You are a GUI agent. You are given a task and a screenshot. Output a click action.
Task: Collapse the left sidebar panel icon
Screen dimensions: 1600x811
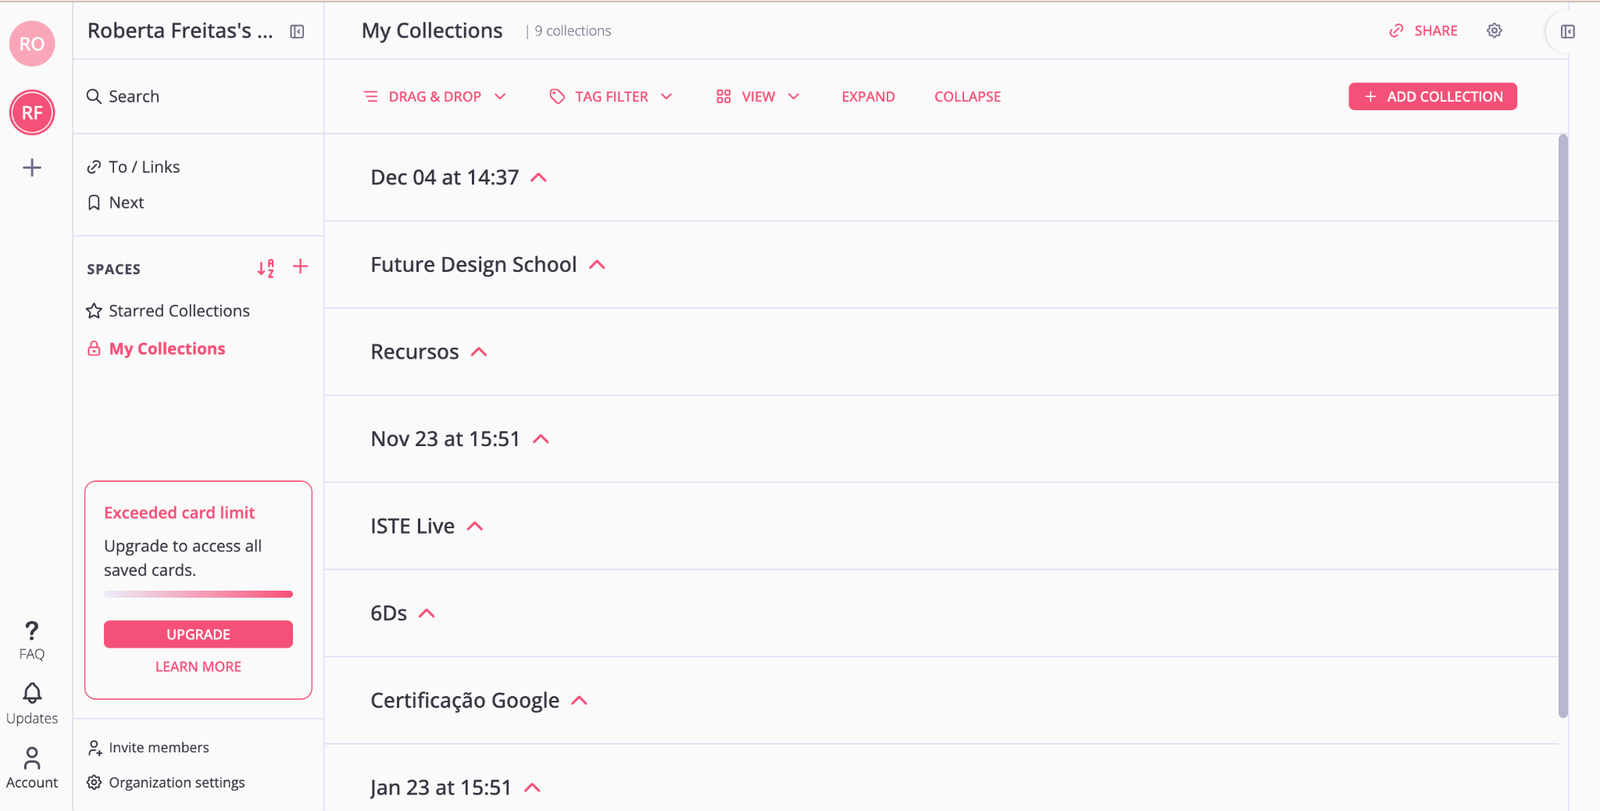click(297, 32)
